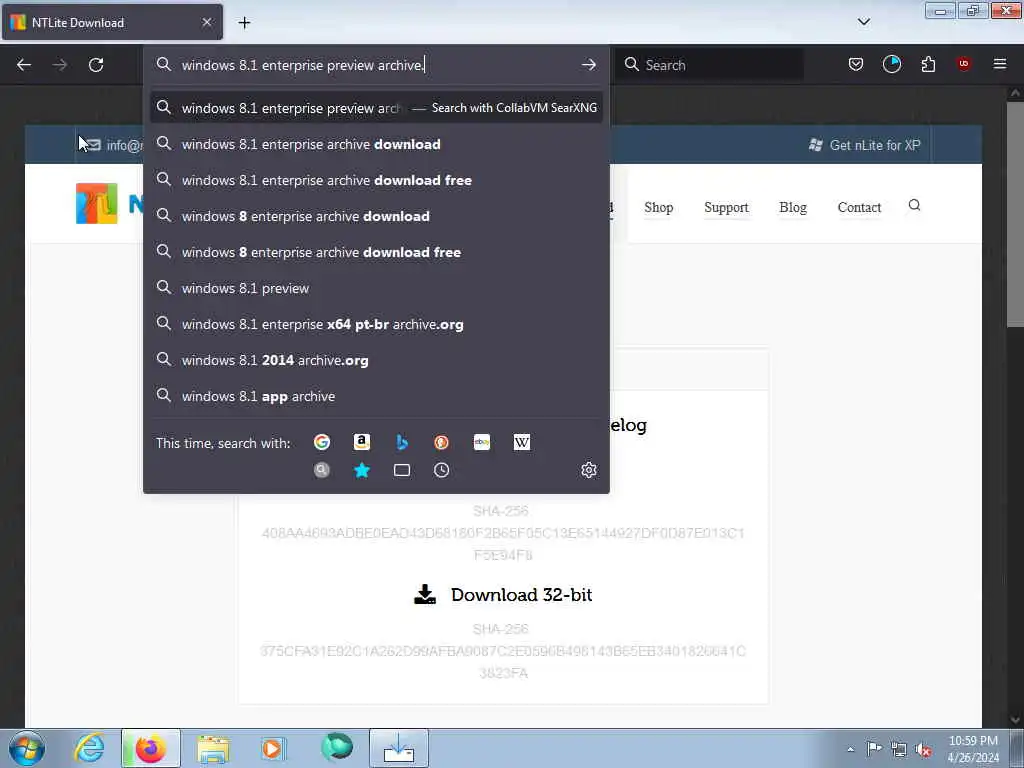Click the website search magnifier icon

[x=914, y=206]
